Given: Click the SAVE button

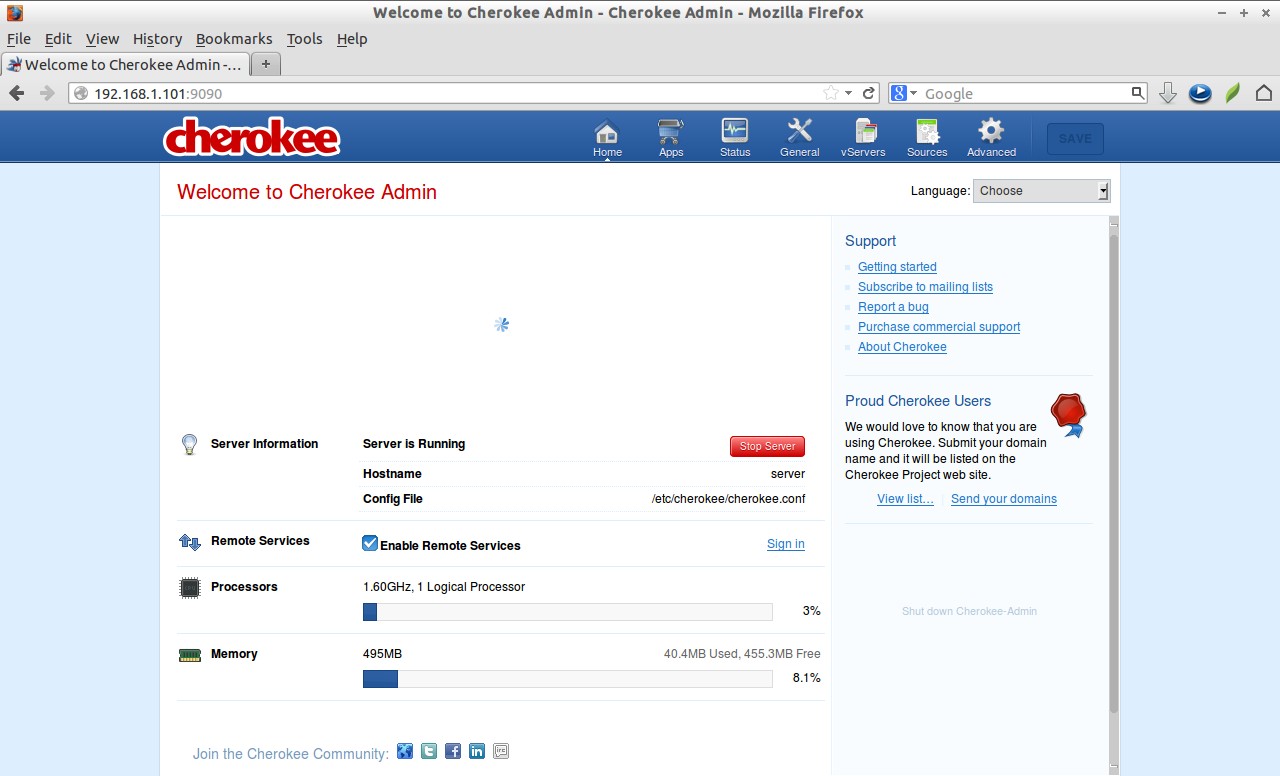Looking at the screenshot, I should 1075,139.
